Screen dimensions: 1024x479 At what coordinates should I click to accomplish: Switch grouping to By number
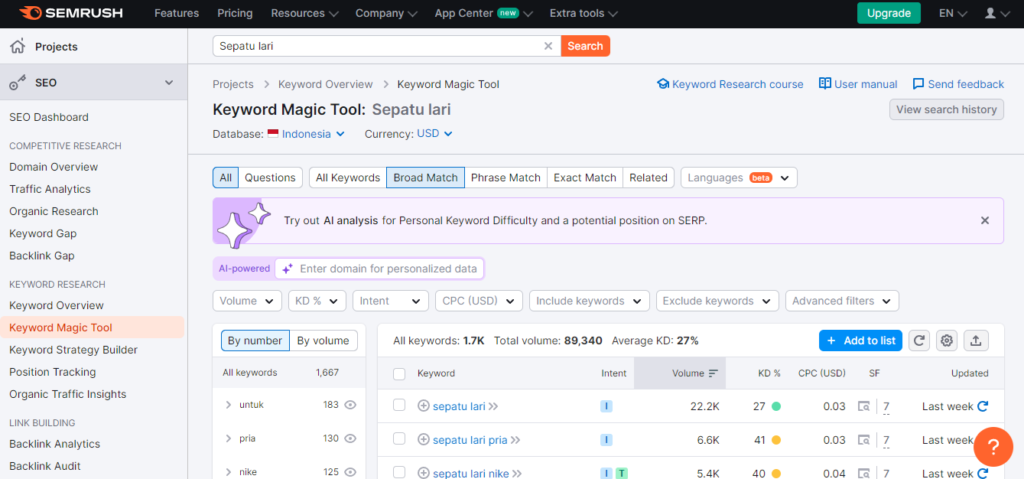coord(255,340)
